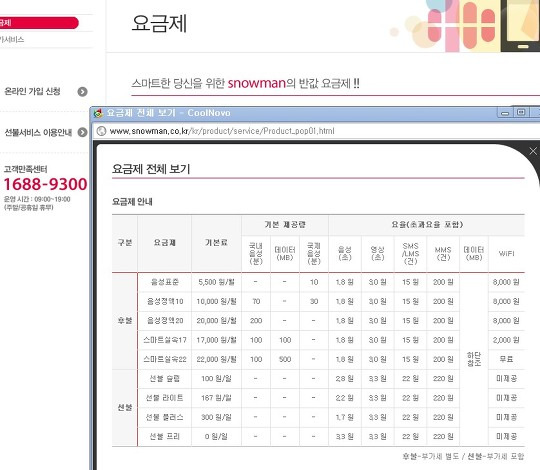Click the 5,500 원/월 base fee cell
Viewport: 540px width, 470px height.
tap(216, 282)
